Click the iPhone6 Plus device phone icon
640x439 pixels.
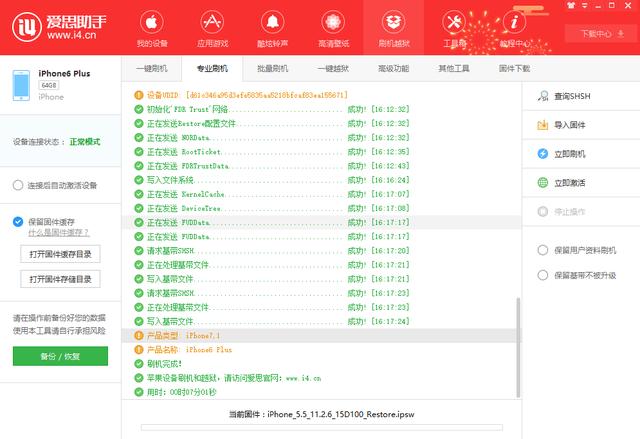point(21,85)
